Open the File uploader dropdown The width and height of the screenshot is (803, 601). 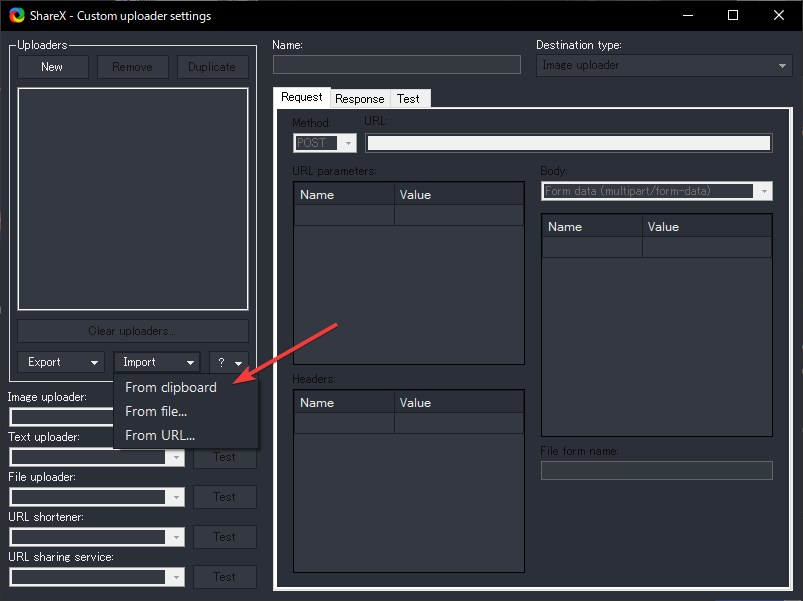97,497
